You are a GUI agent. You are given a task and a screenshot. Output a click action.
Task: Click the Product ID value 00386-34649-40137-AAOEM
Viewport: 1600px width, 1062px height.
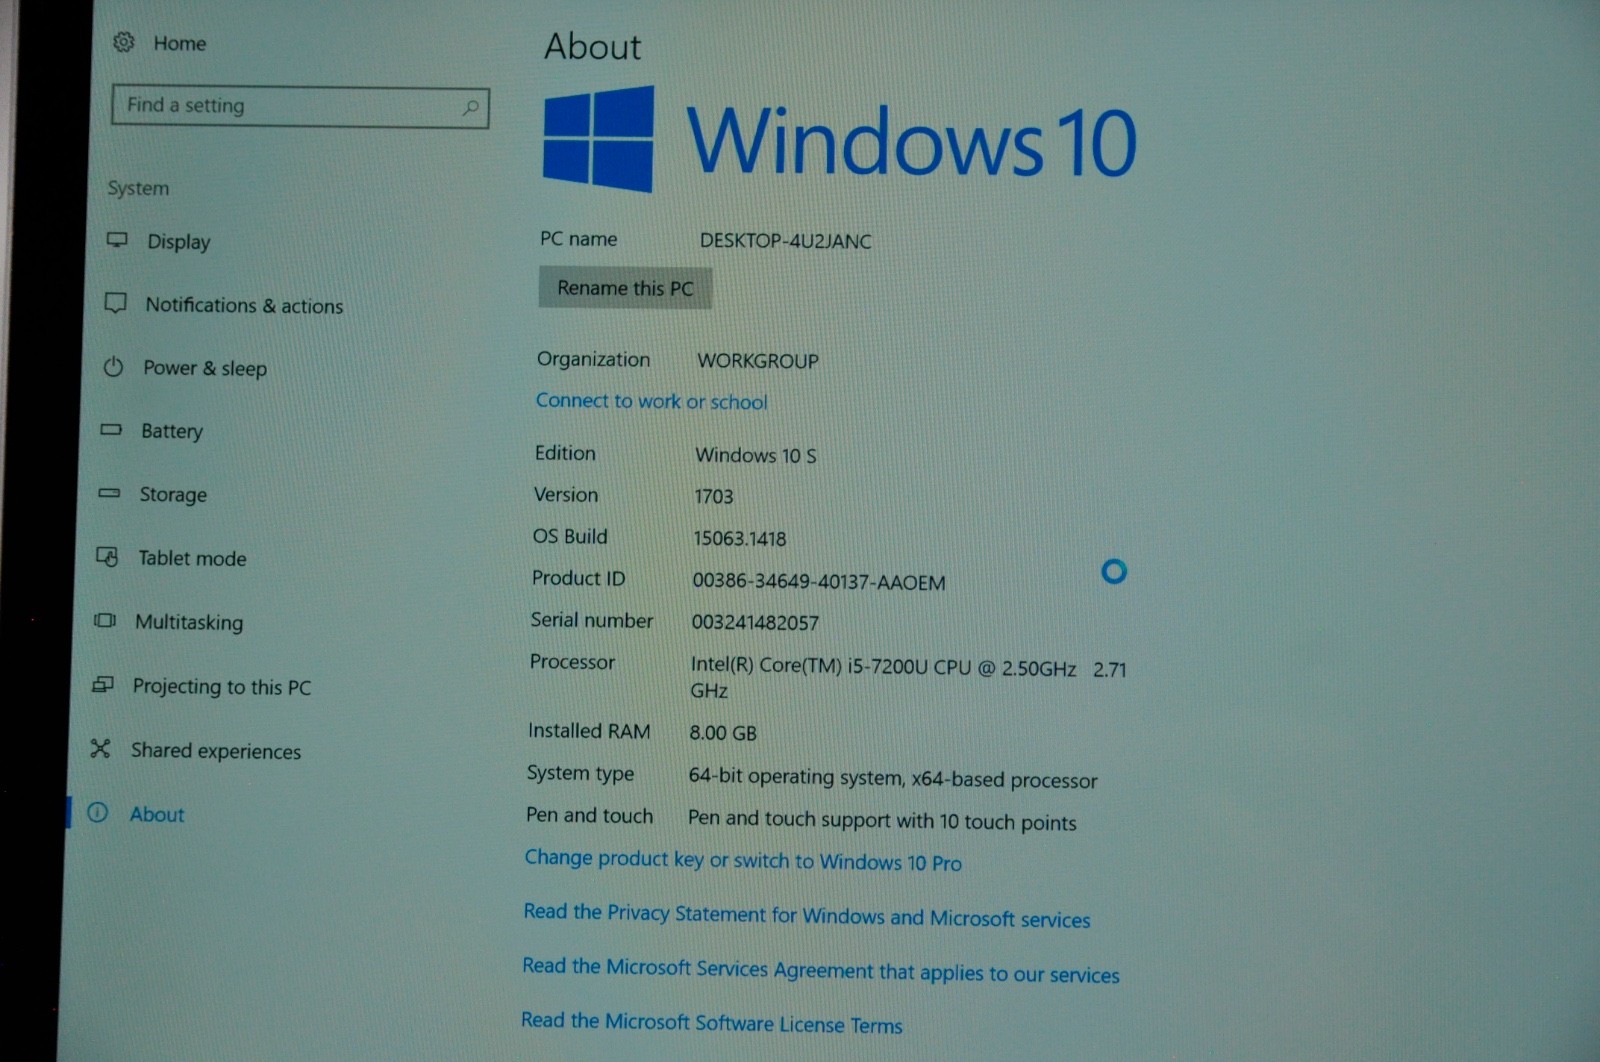819,582
